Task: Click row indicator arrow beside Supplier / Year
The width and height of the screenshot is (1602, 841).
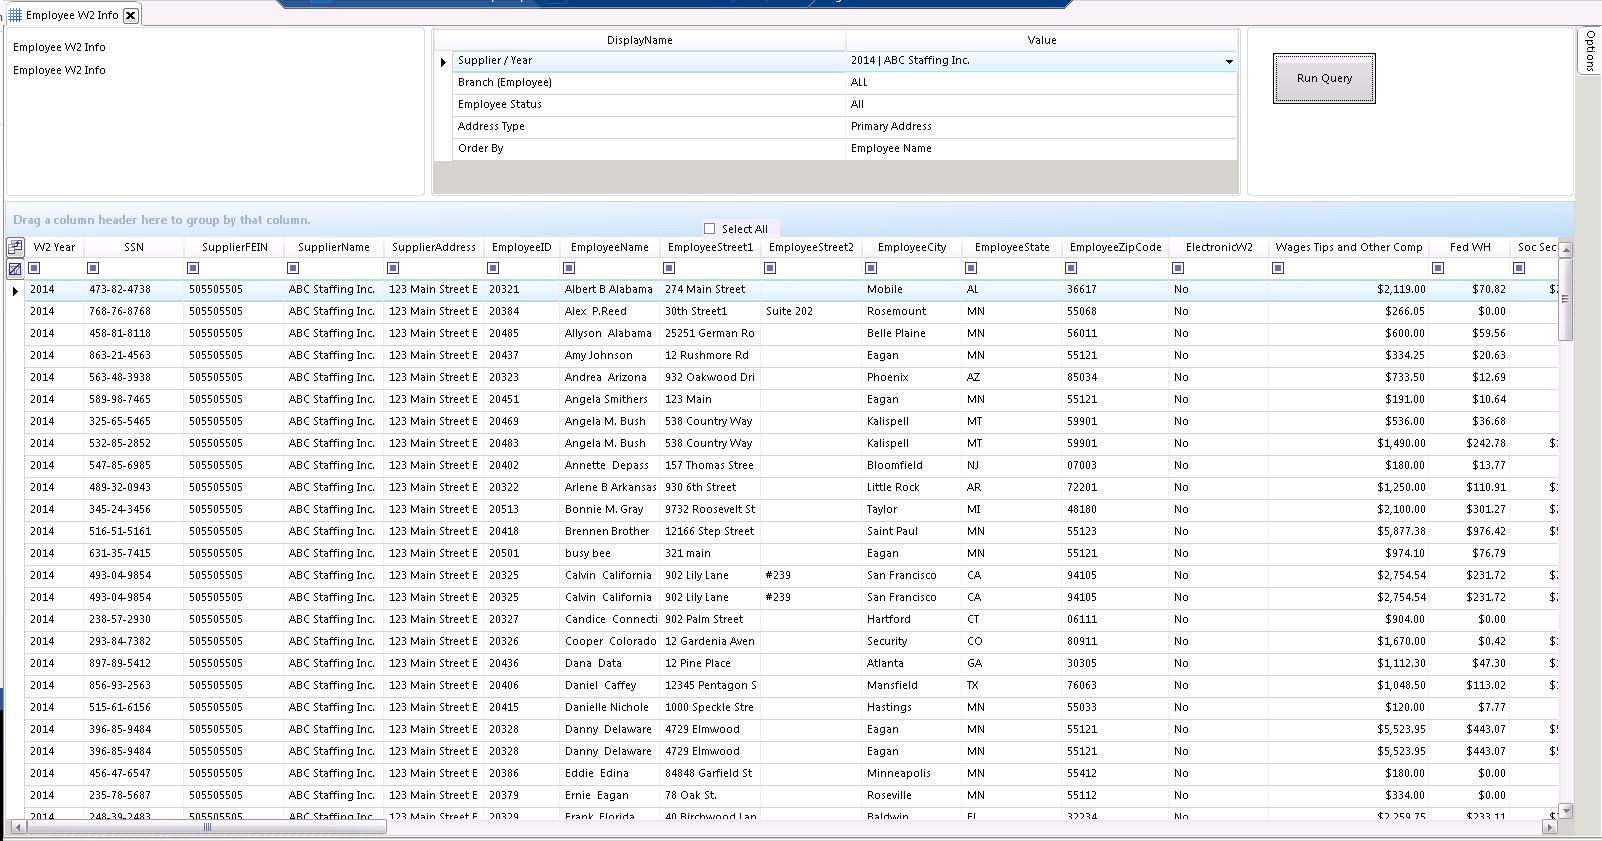Action: coord(443,62)
